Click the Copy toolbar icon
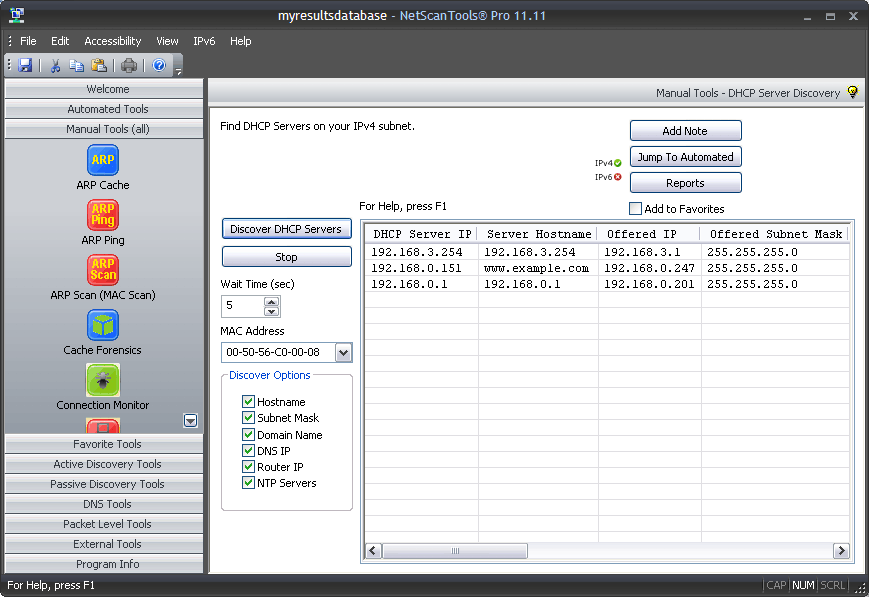The width and height of the screenshot is (869, 597). click(76, 65)
